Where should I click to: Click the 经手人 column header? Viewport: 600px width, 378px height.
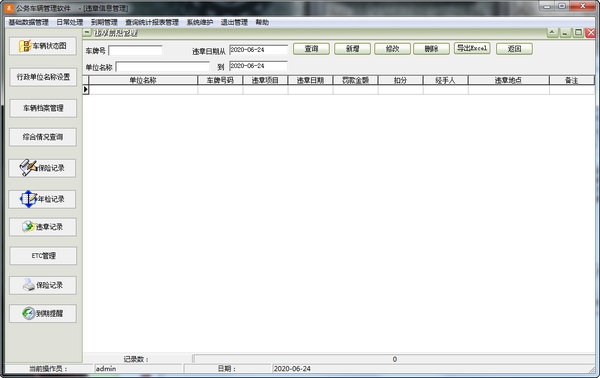coord(445,80)
